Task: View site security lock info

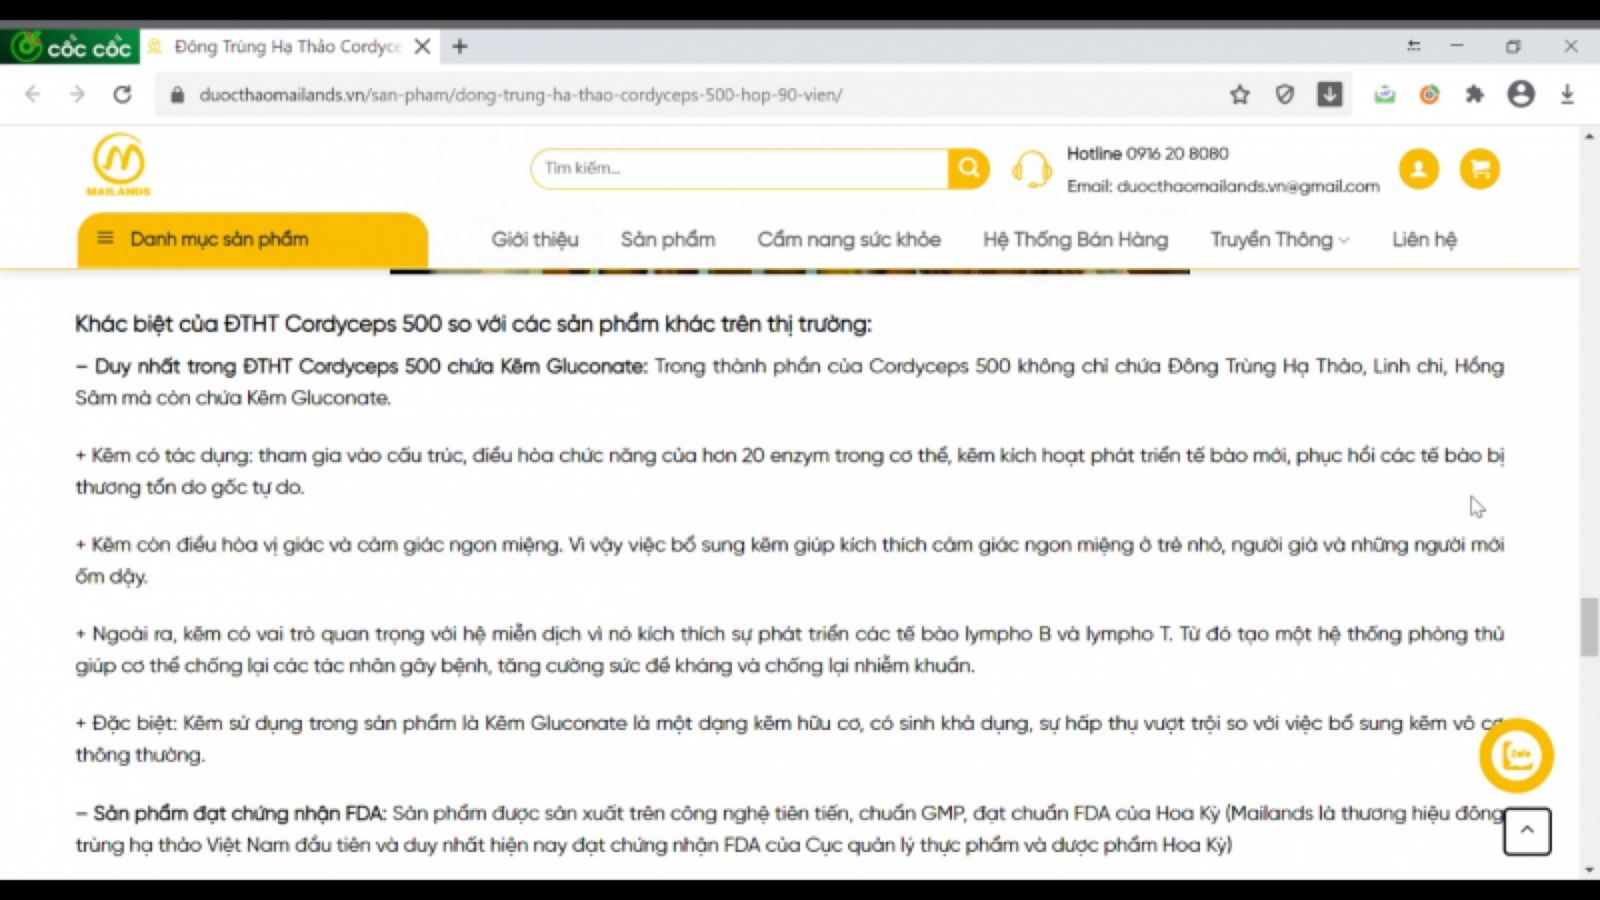Action: [177, 95]
